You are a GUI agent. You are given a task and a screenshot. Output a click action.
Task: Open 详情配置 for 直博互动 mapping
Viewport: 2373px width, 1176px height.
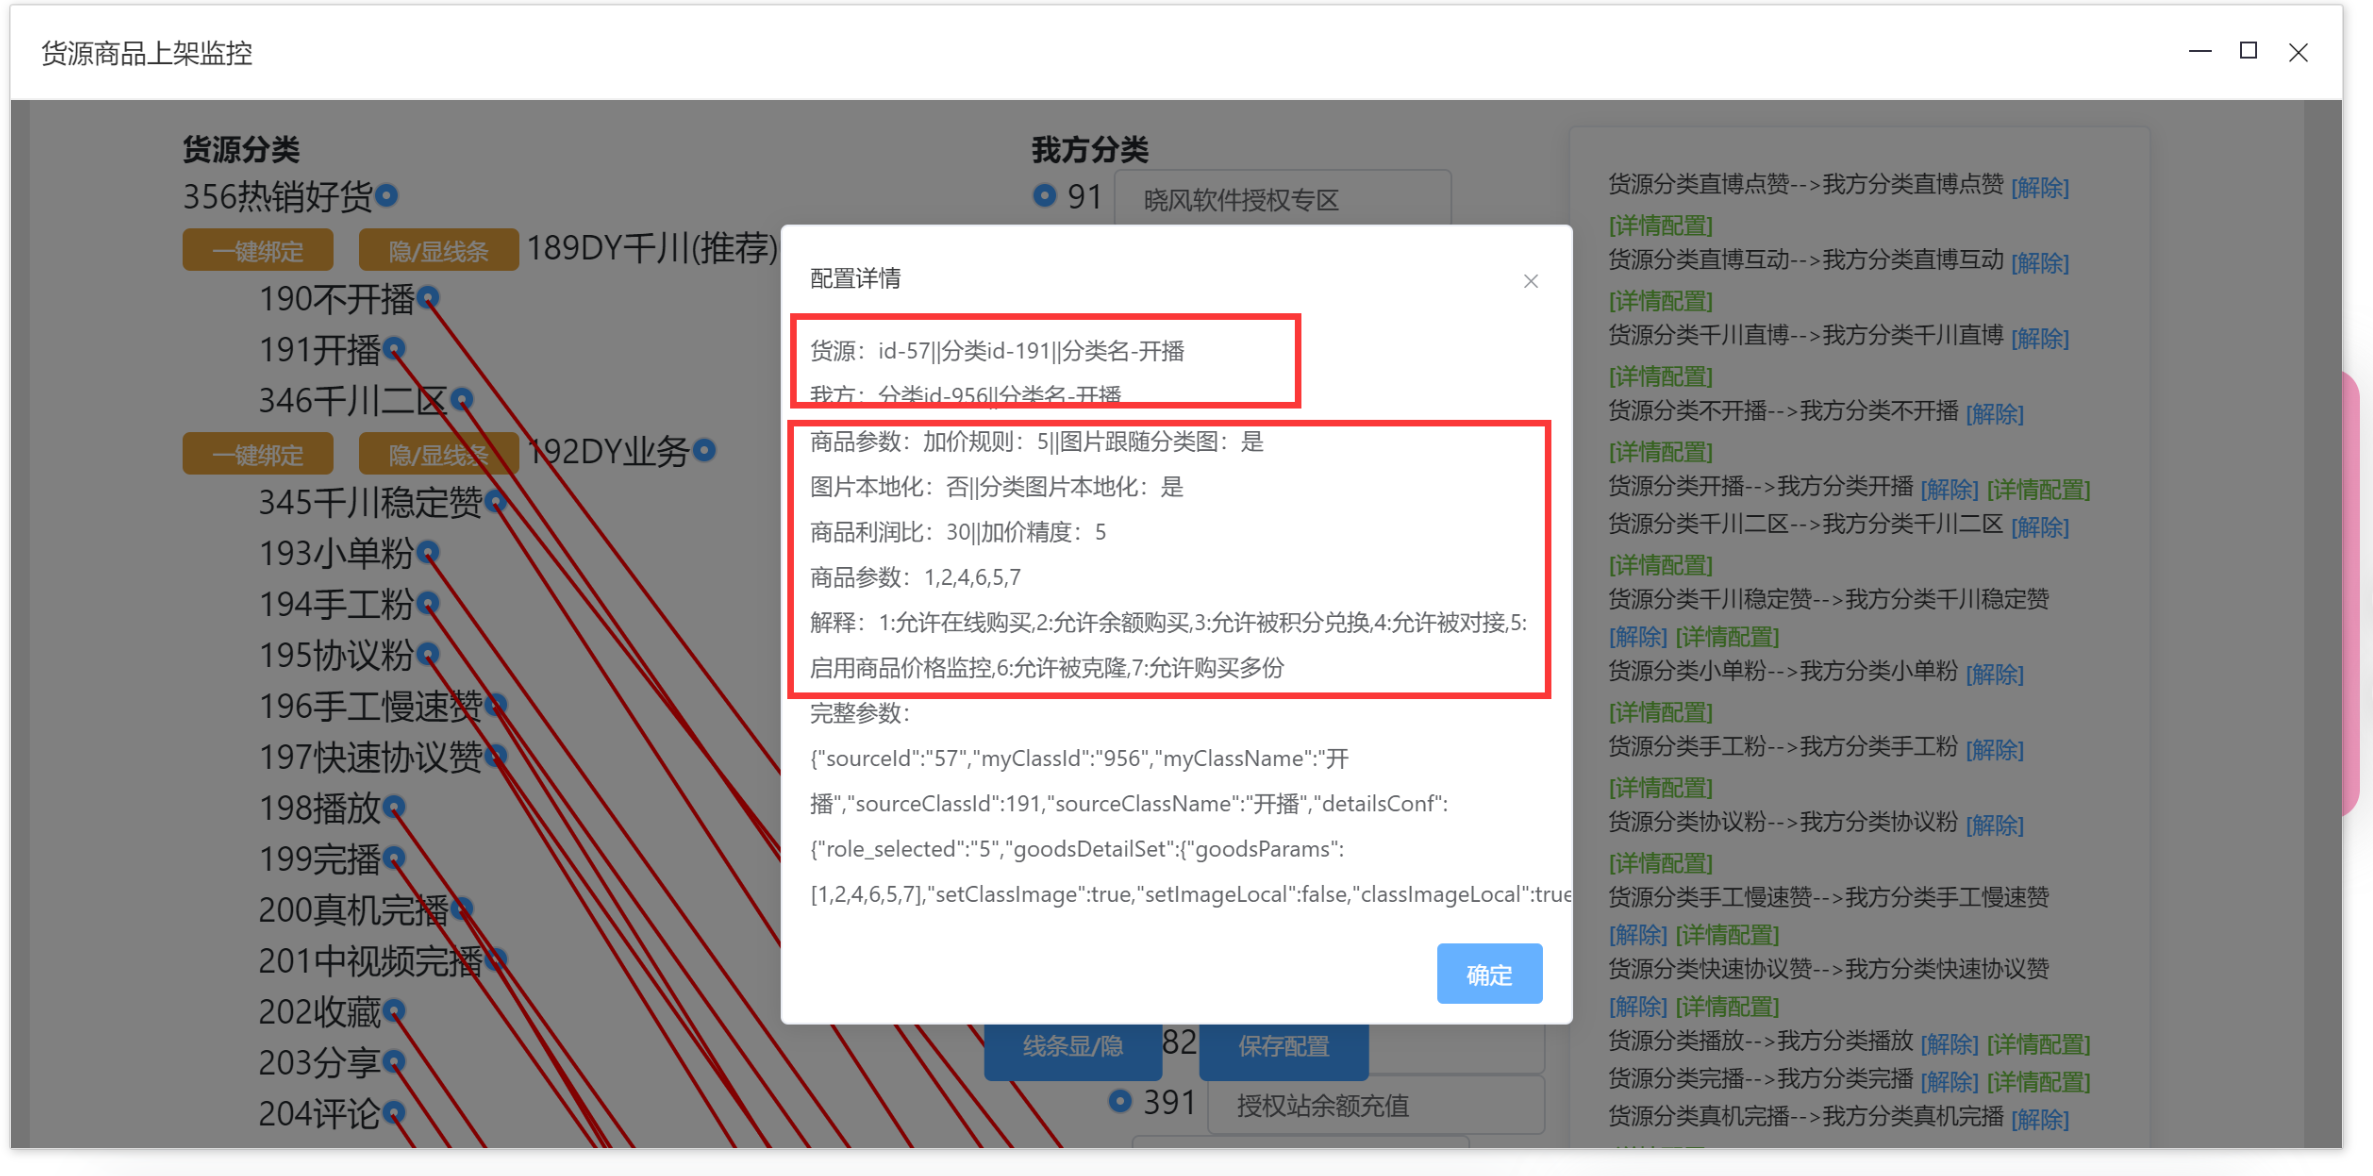click(x=1660, y=300)
